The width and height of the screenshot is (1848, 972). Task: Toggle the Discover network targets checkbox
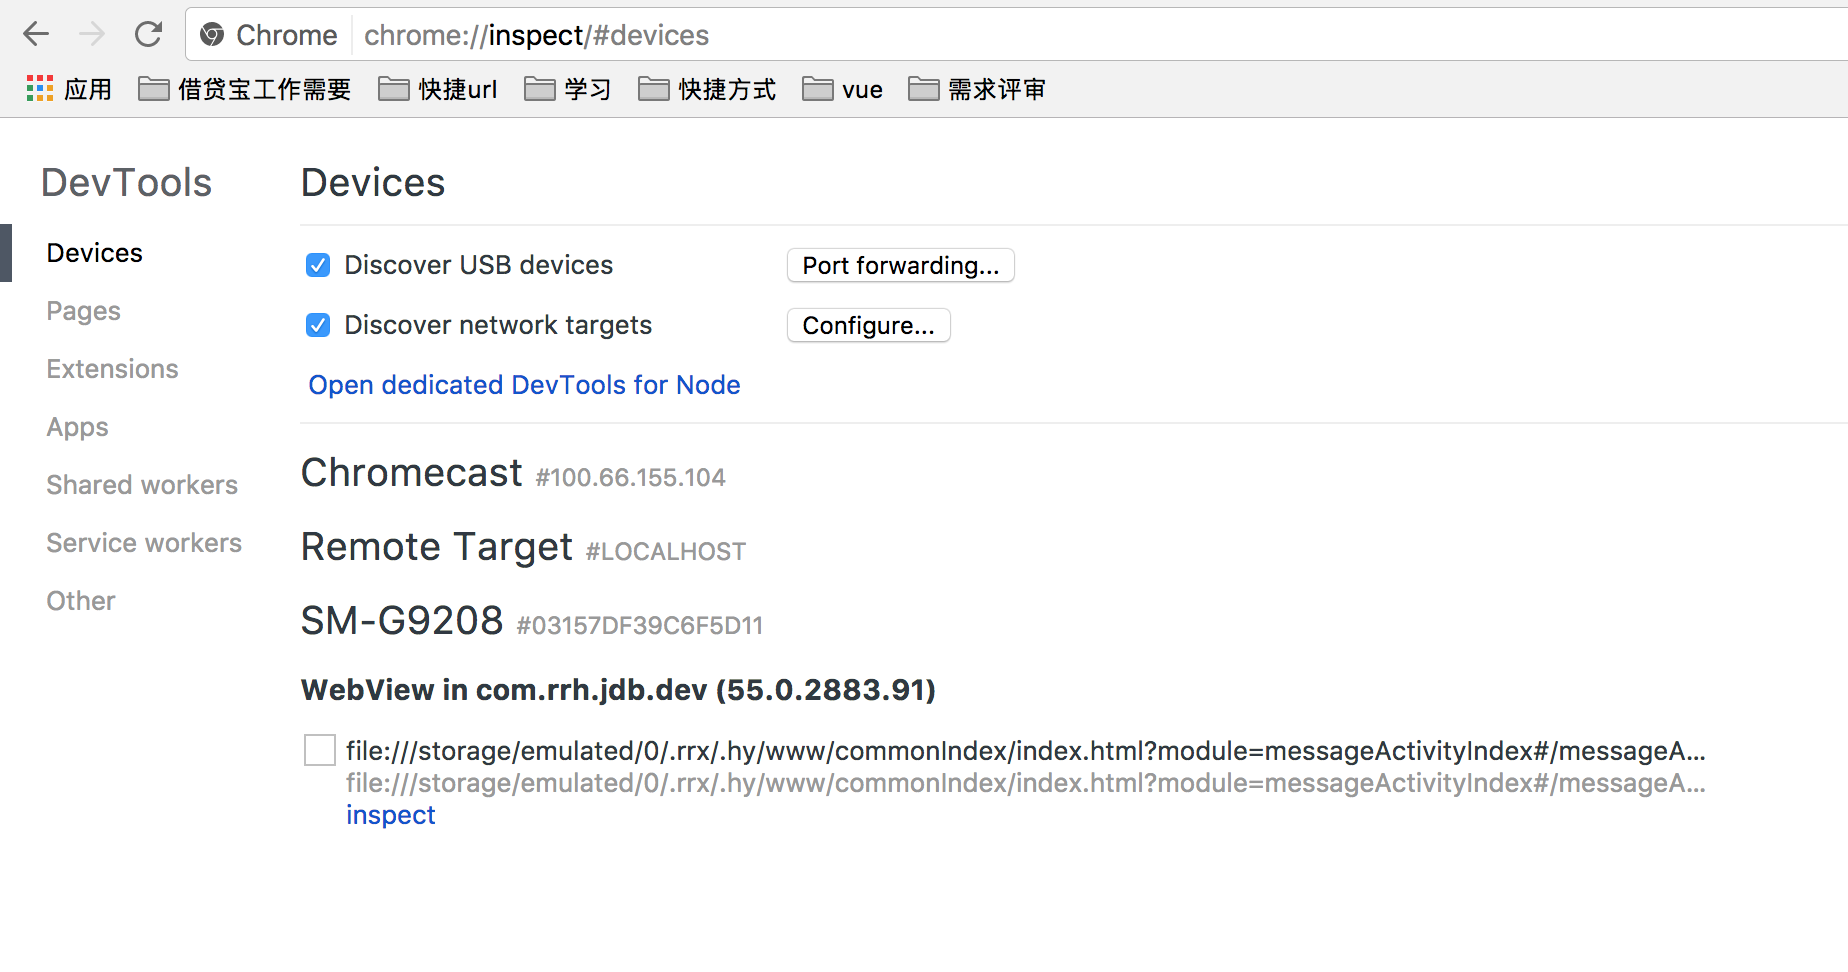pos(318,325)
